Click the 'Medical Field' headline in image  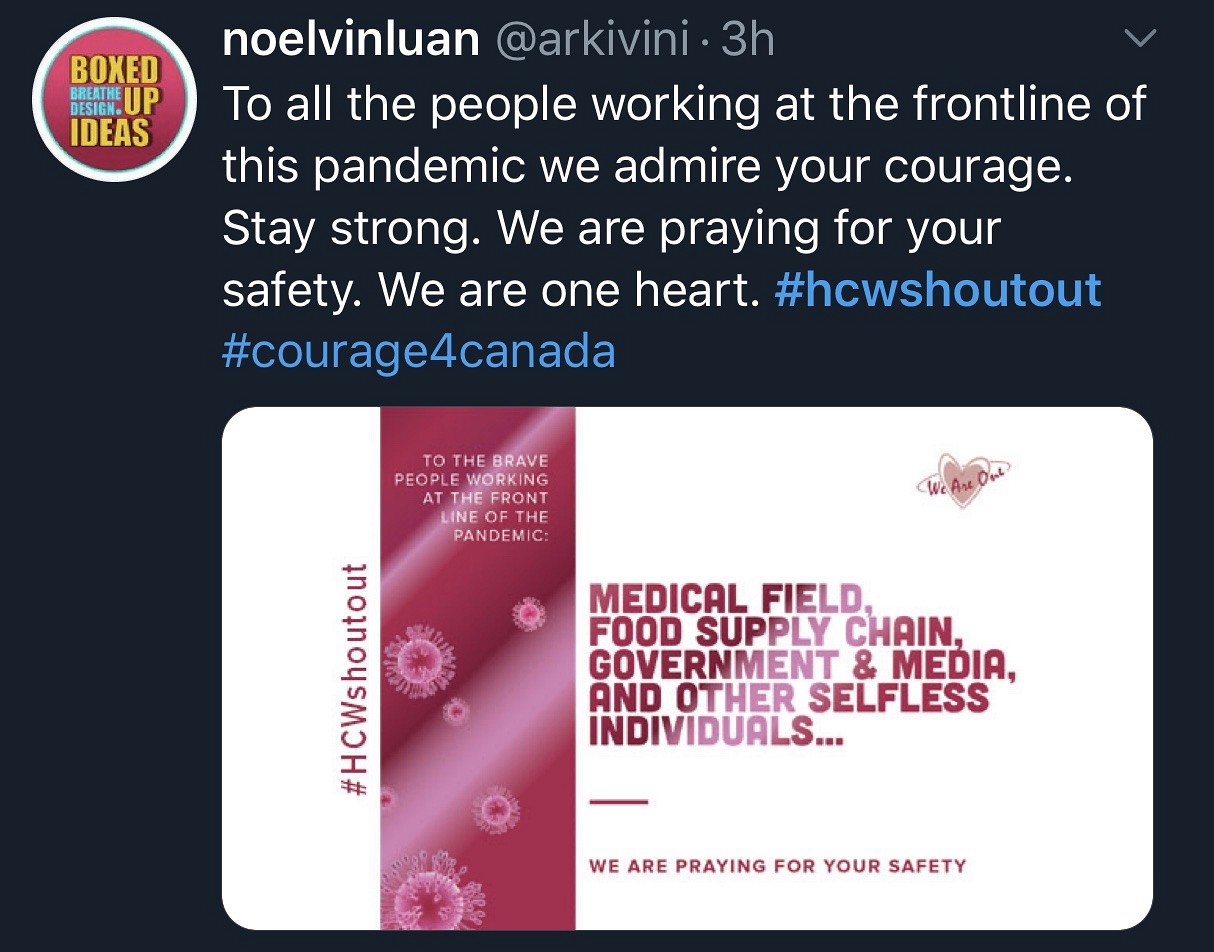click(730, 600)
